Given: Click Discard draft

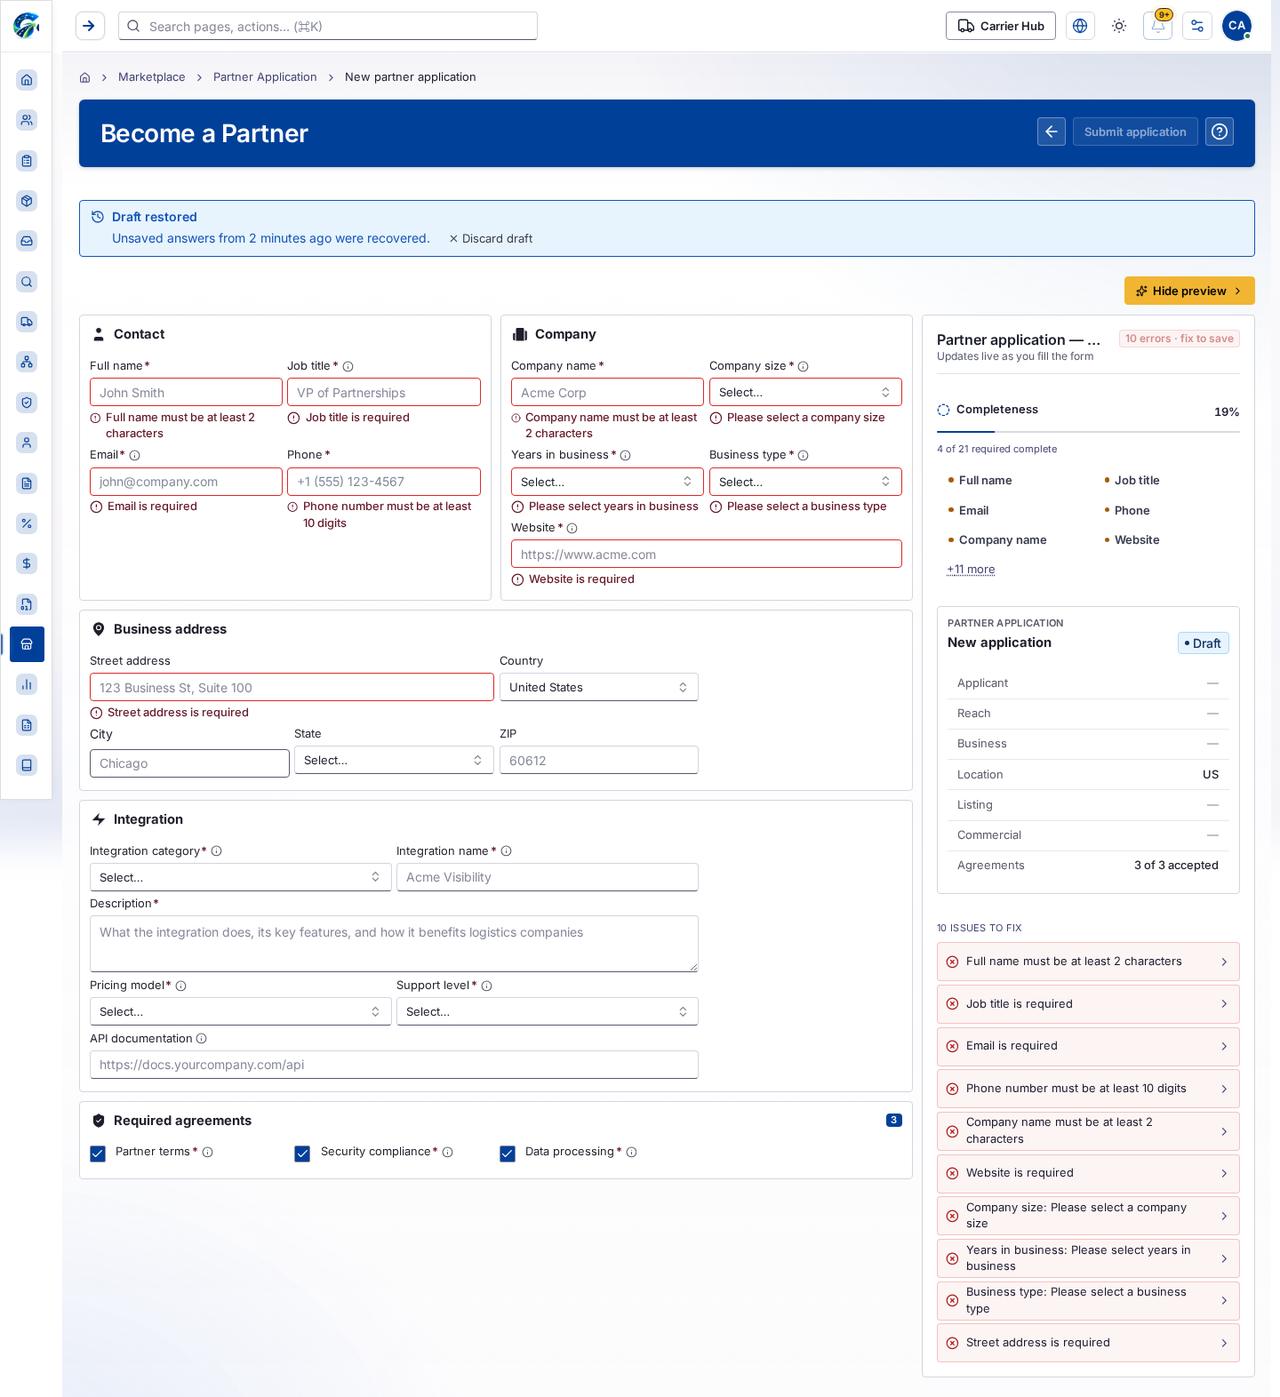Looking at the screenshot, I should (x=490, y=239).
